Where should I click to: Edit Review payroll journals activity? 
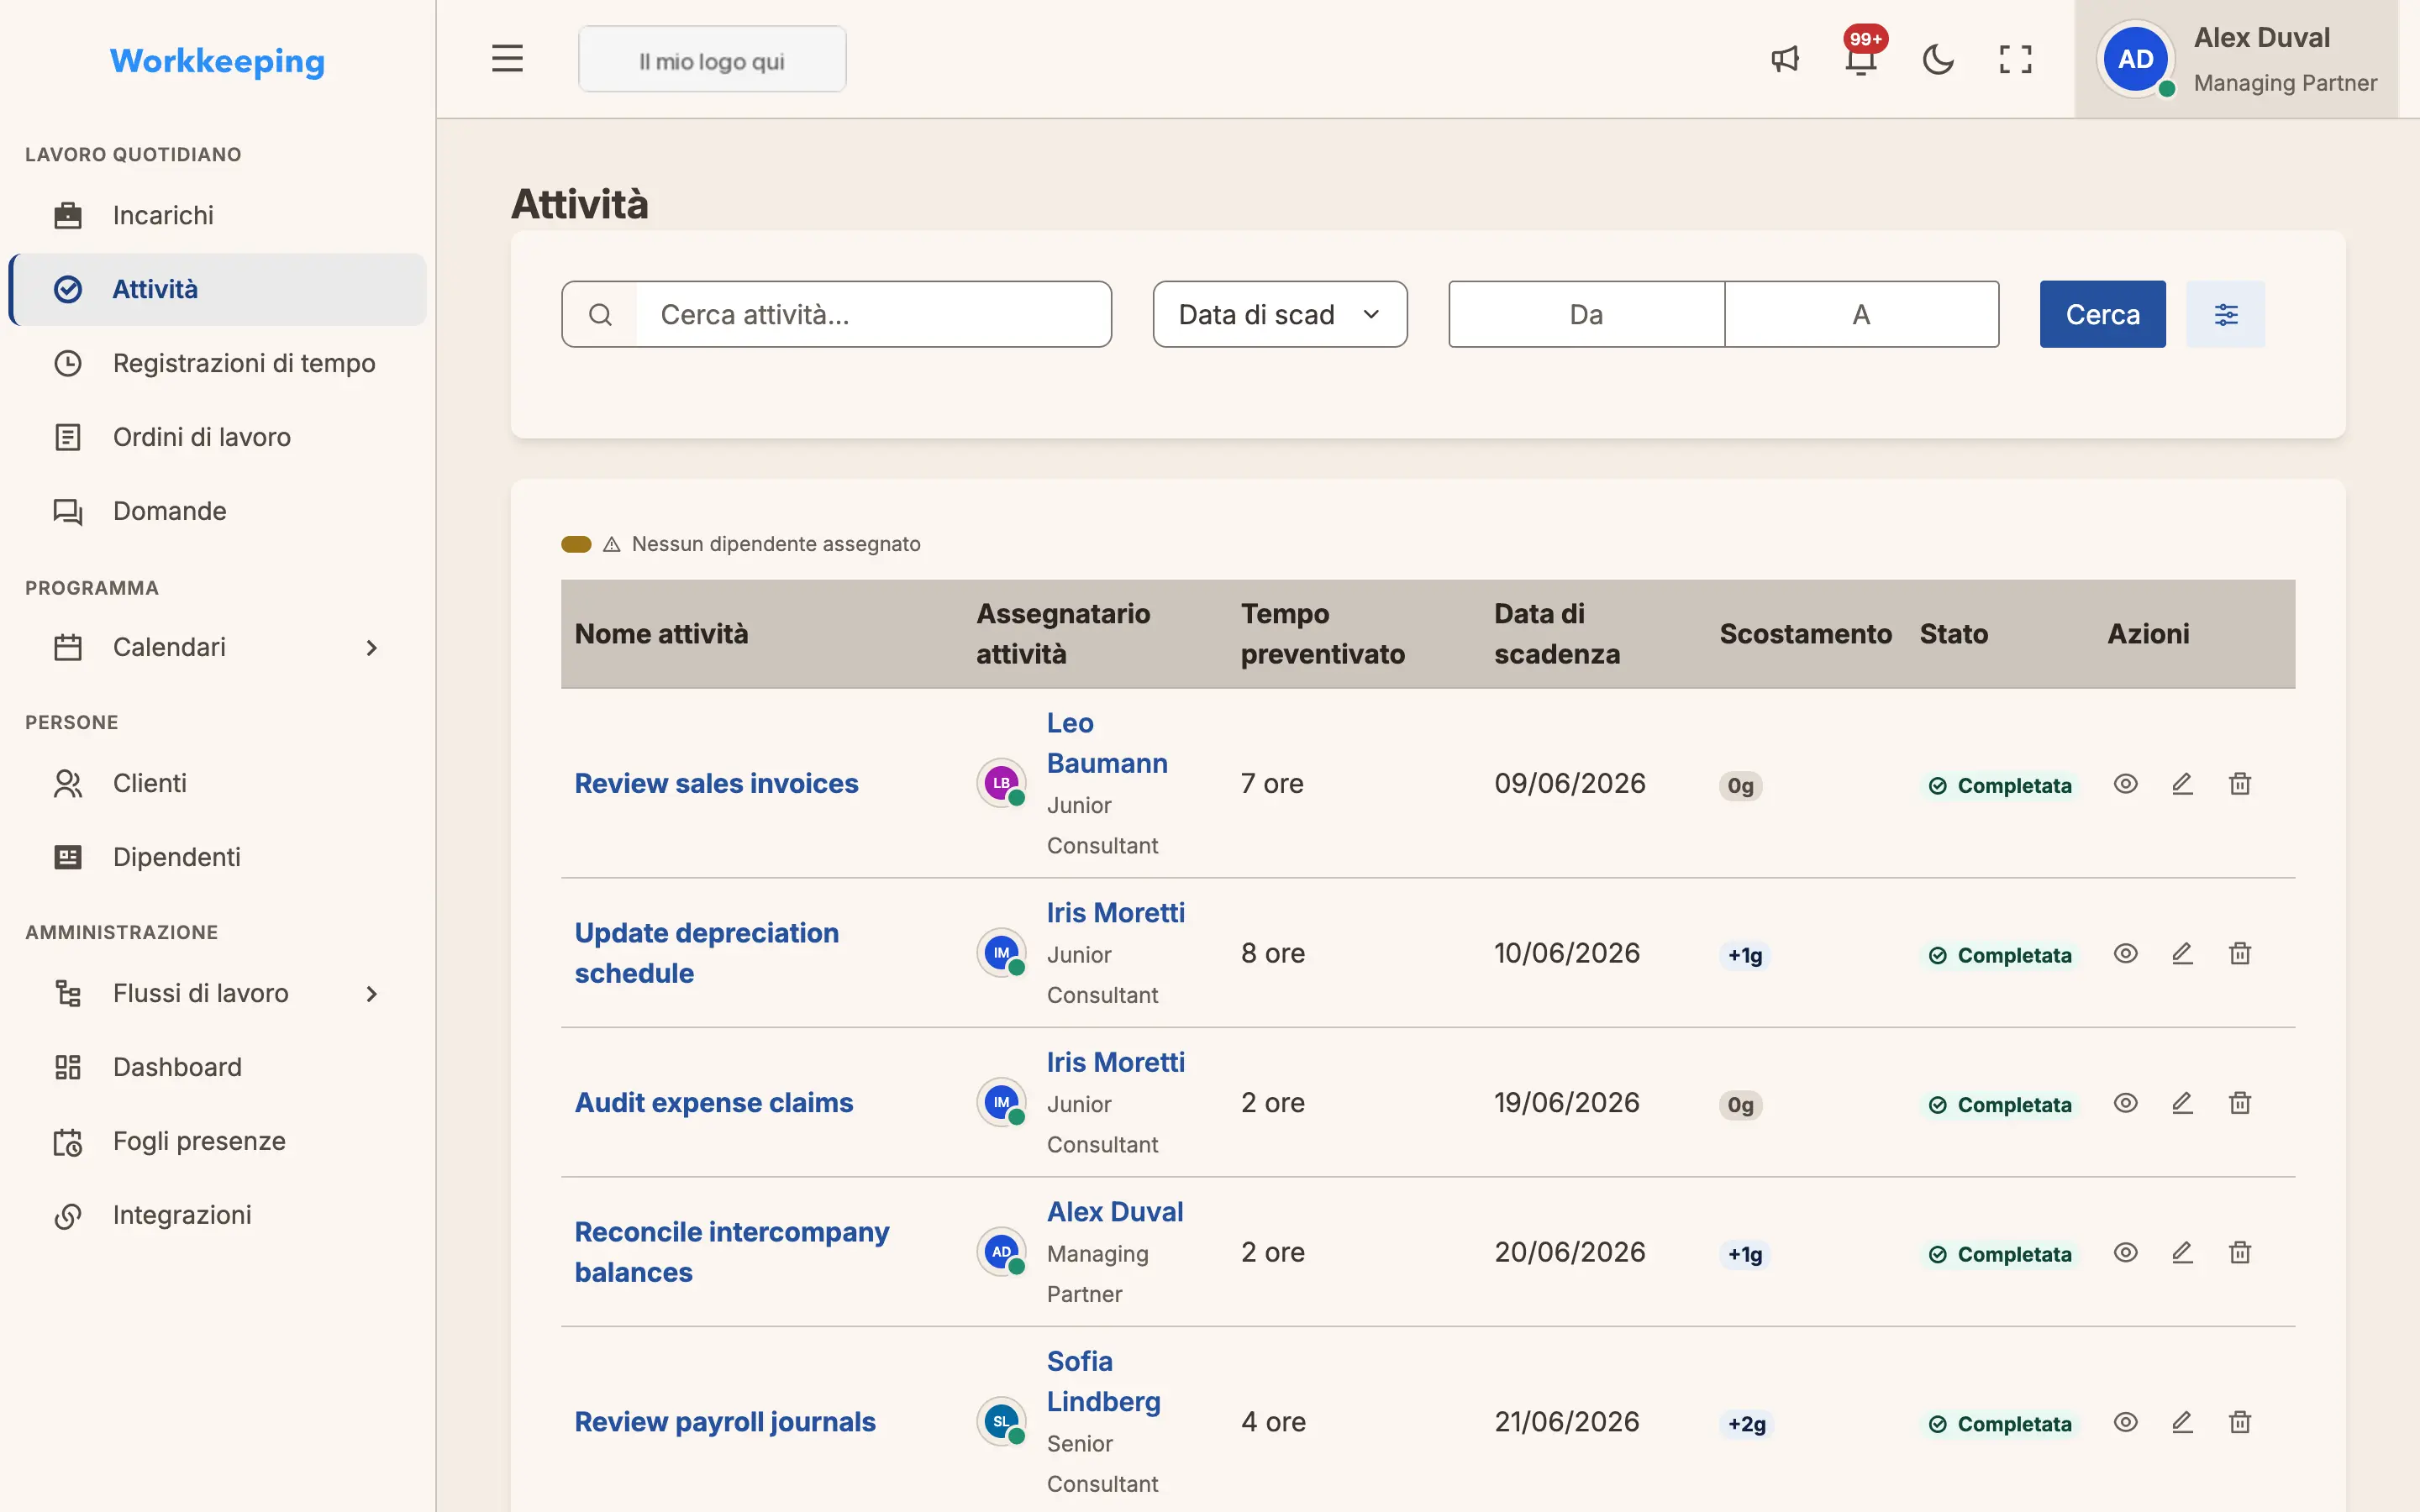[2182, 1422]
